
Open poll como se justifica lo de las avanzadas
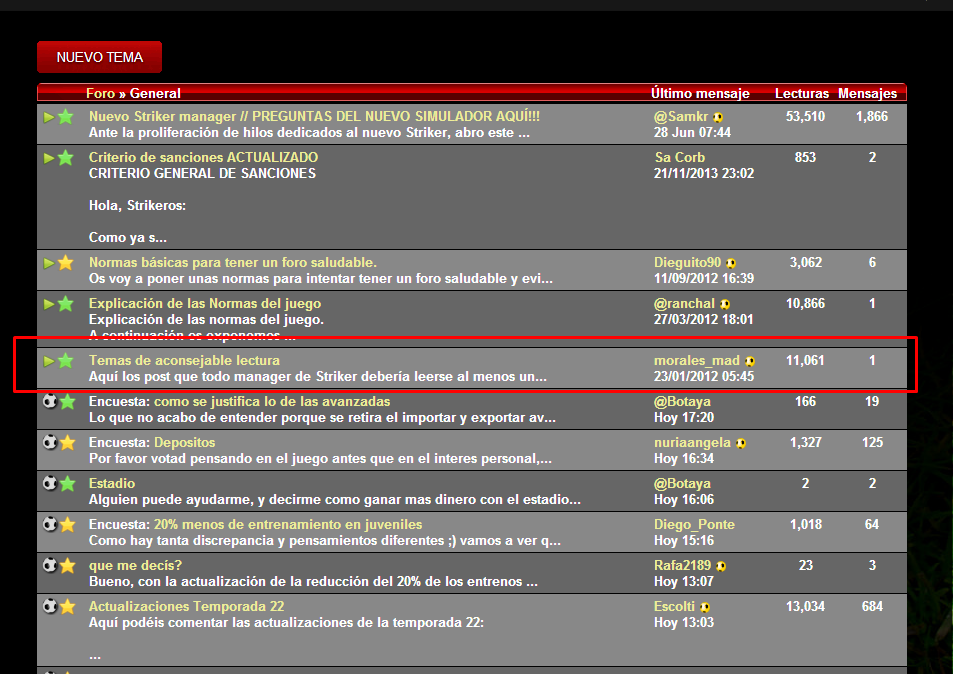(272, 401)
